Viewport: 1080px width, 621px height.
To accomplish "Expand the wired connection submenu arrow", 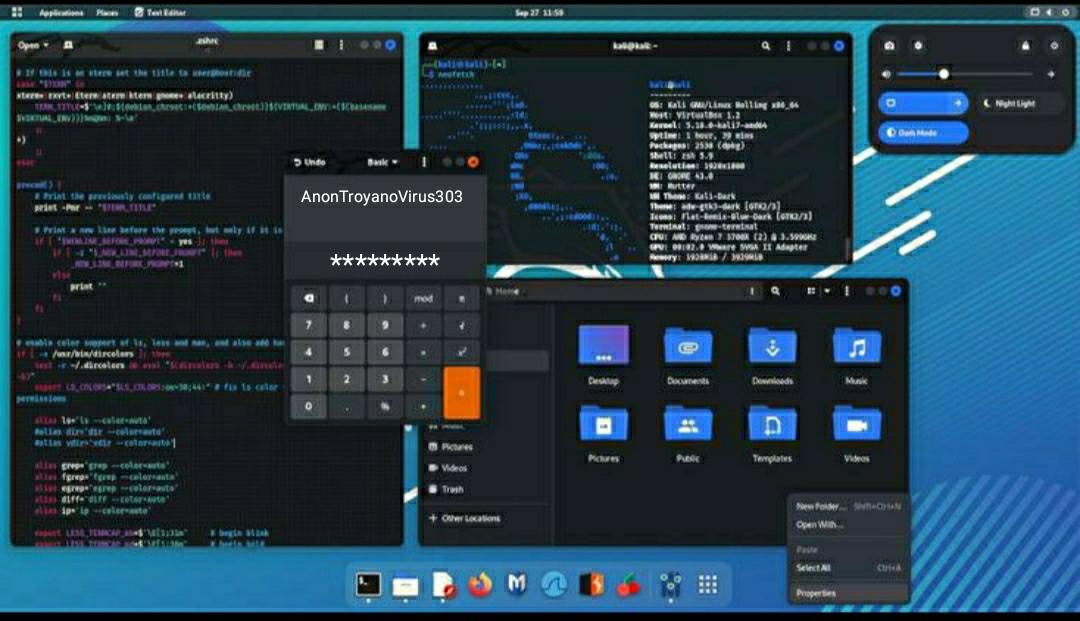I will pos(958,103).
